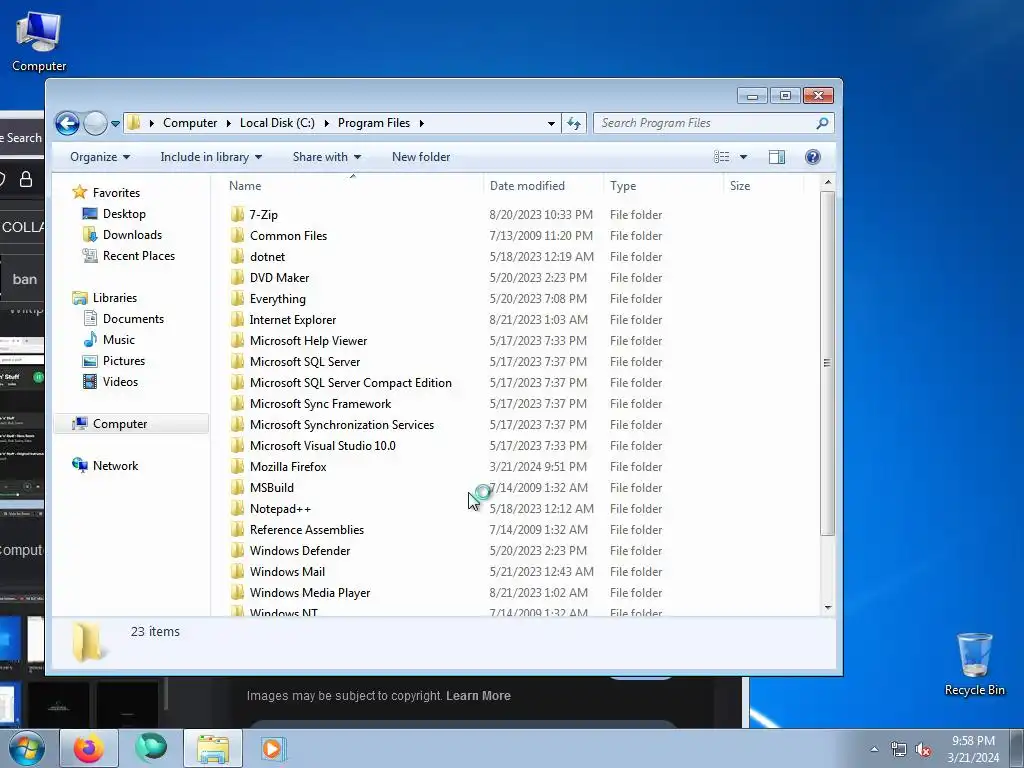The image size is (1024, 768).
Task: Click the scrollbar down arrow in file list
Action: 827,608
